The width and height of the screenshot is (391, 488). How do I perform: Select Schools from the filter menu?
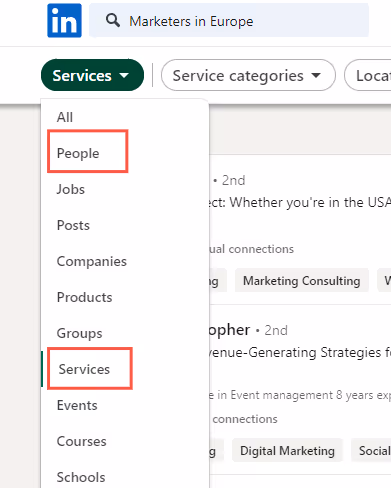81,477
